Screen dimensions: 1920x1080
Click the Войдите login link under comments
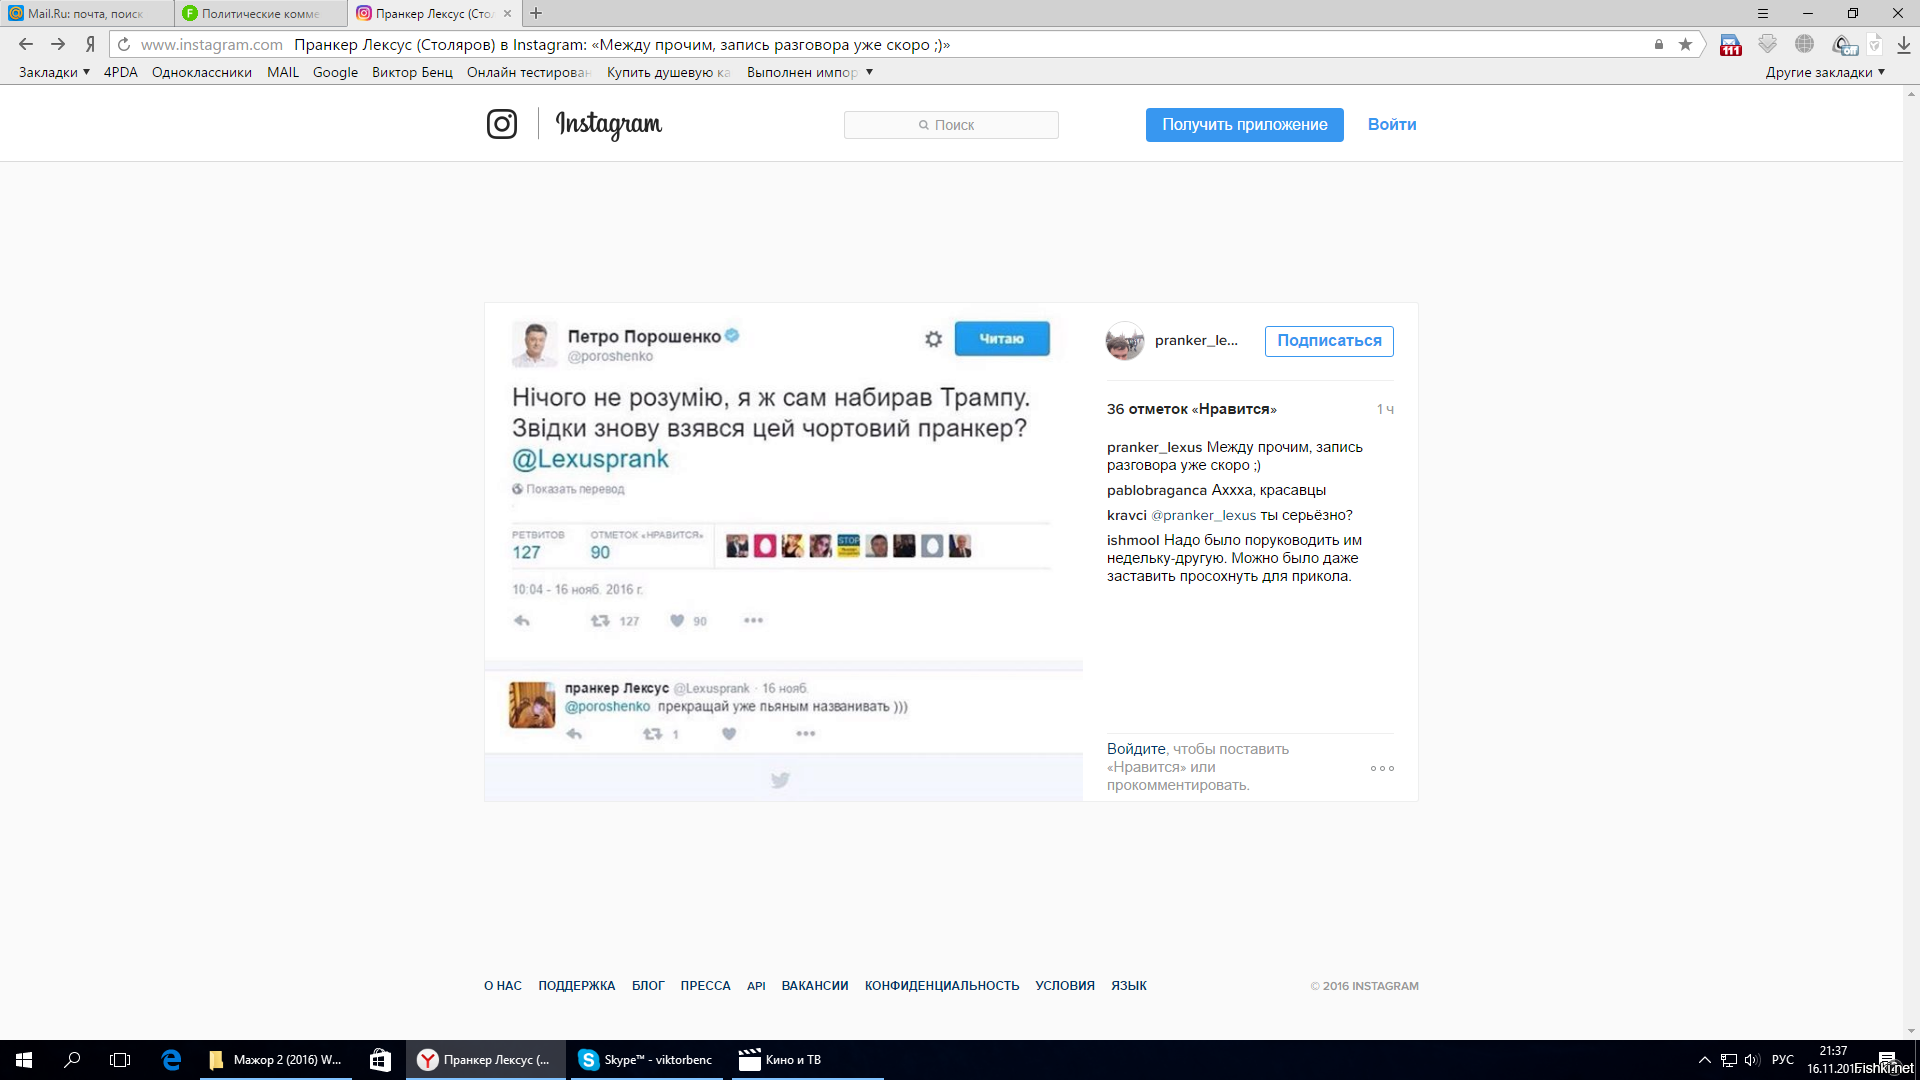[x=1136, y=749]
